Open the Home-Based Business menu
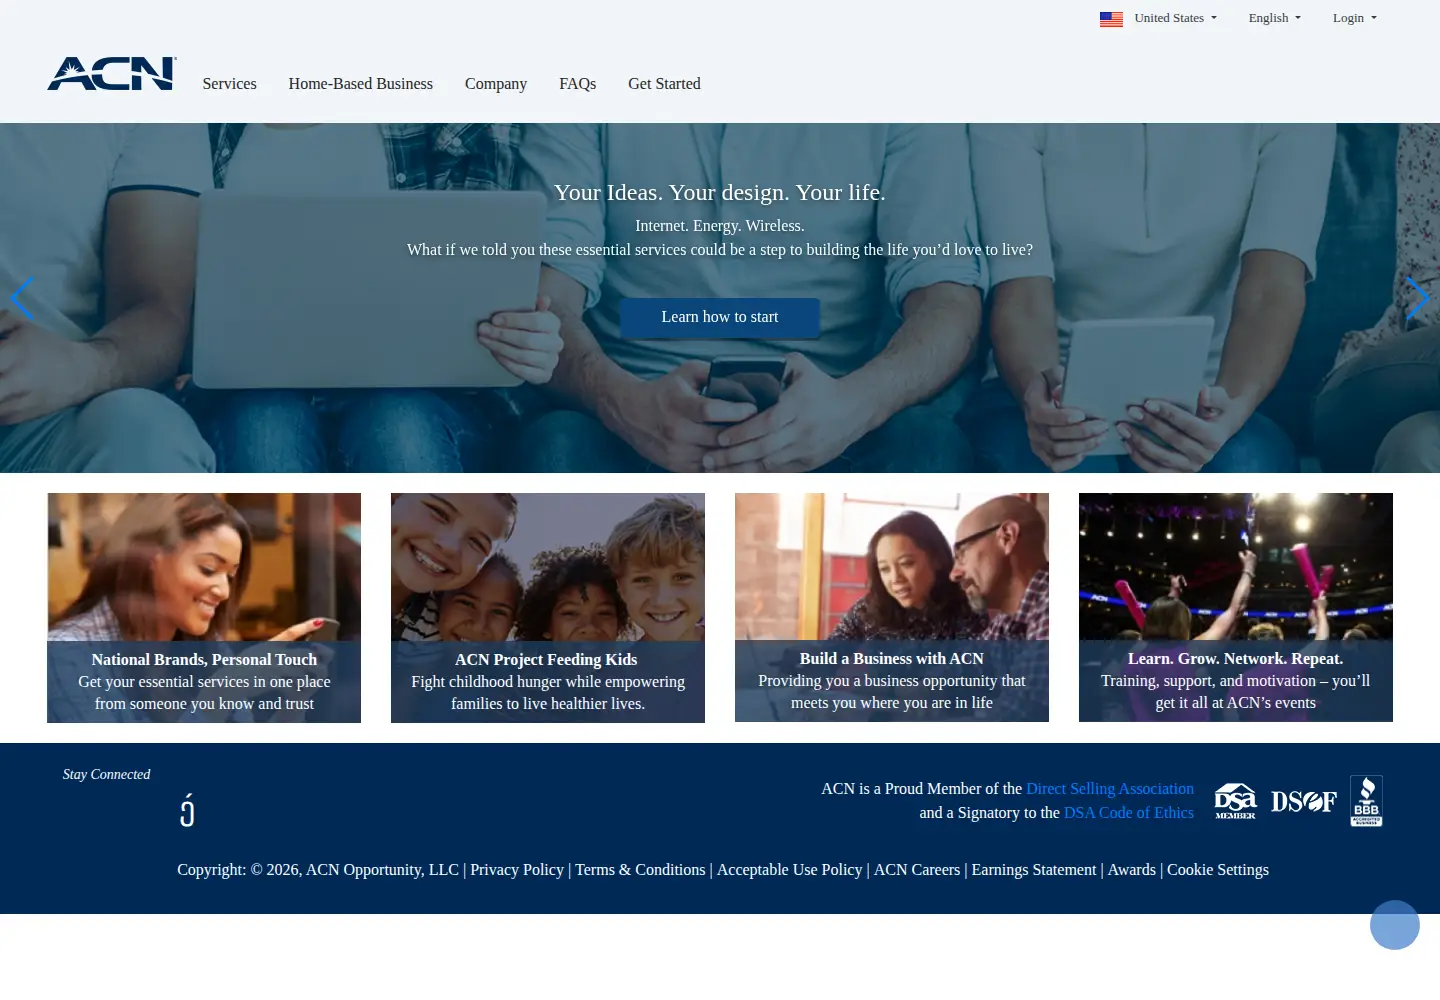 pos(361,84)
